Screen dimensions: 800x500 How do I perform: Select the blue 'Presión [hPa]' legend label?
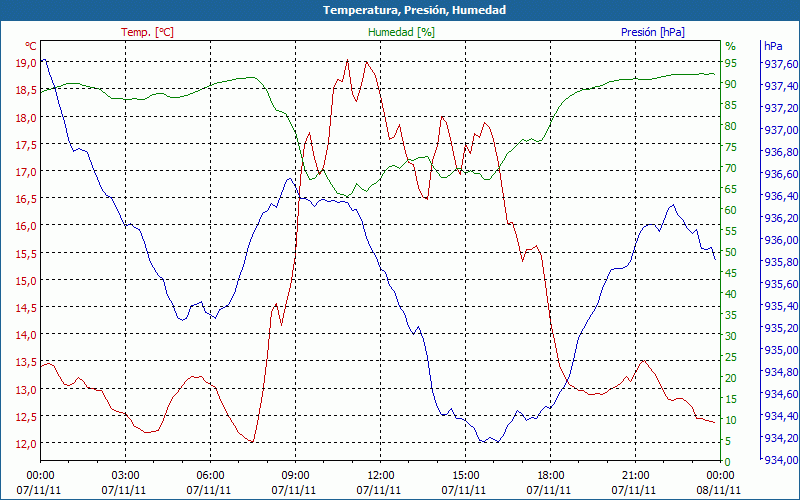tap(653, 32)
